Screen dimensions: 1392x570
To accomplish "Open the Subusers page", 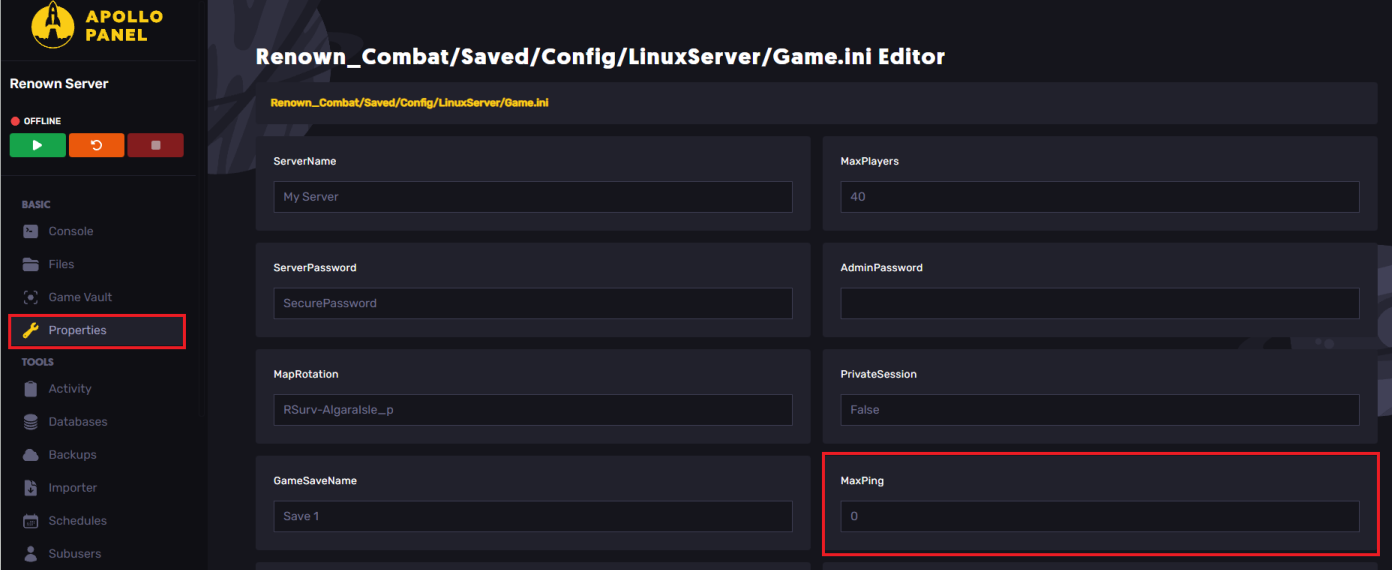I will [x=74, y=554].
